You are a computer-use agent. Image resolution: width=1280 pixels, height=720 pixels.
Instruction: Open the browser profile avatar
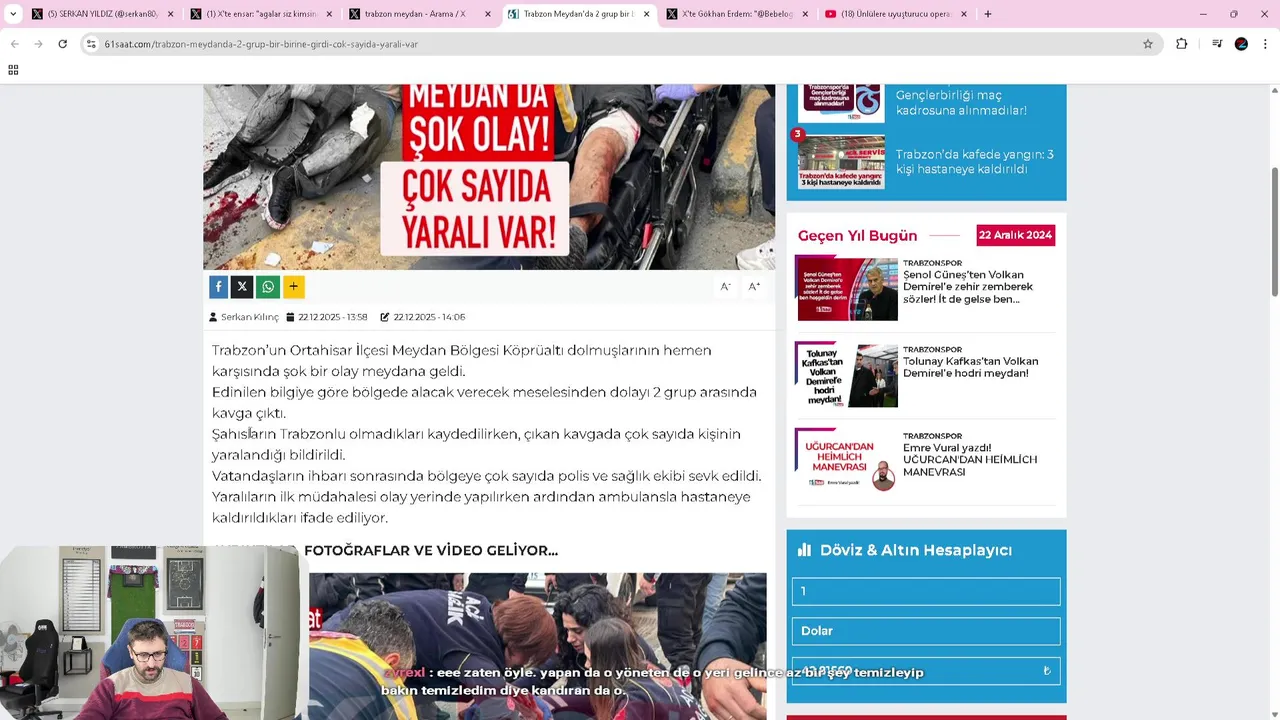click(1241, 44)
